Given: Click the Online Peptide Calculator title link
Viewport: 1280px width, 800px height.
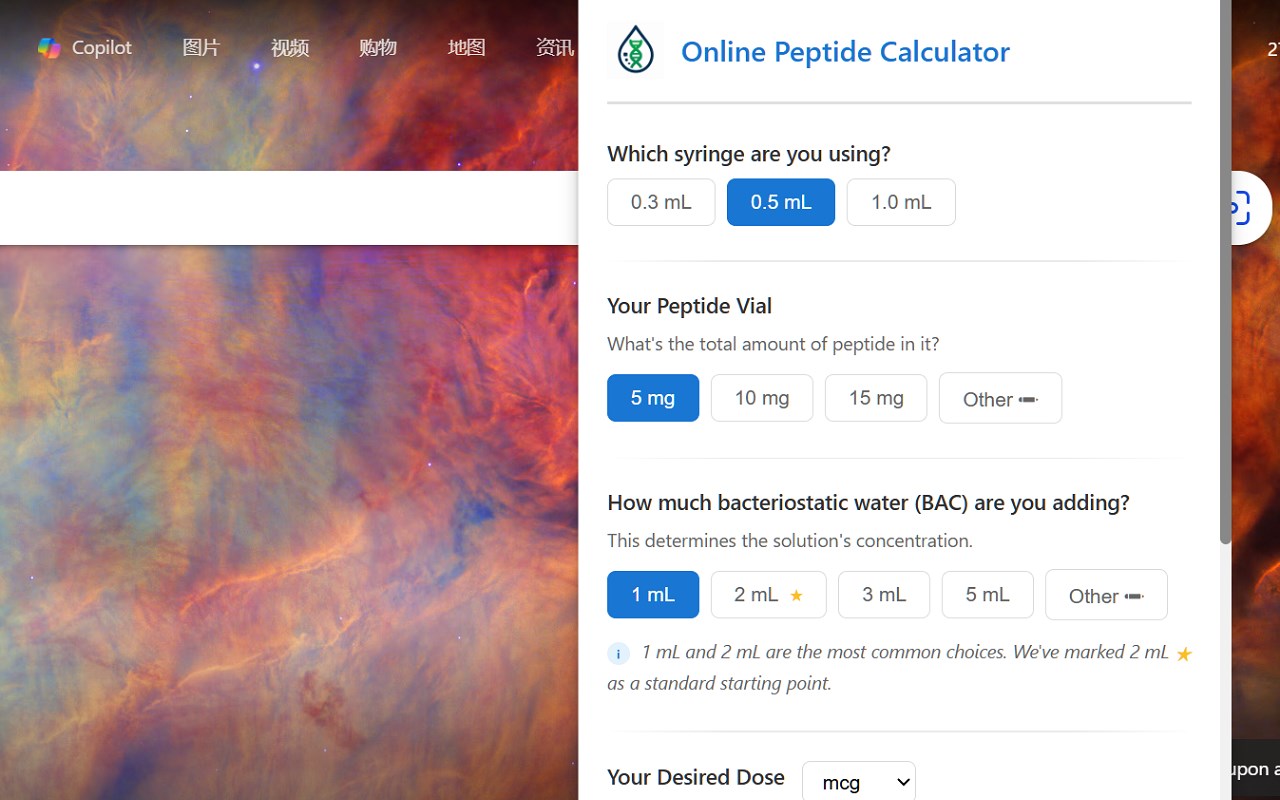Looking at the screenshot, I should [845, 51].
